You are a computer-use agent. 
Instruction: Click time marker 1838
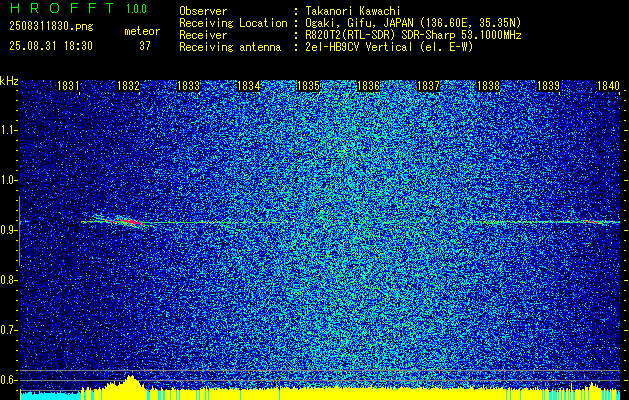coord(488,86)
